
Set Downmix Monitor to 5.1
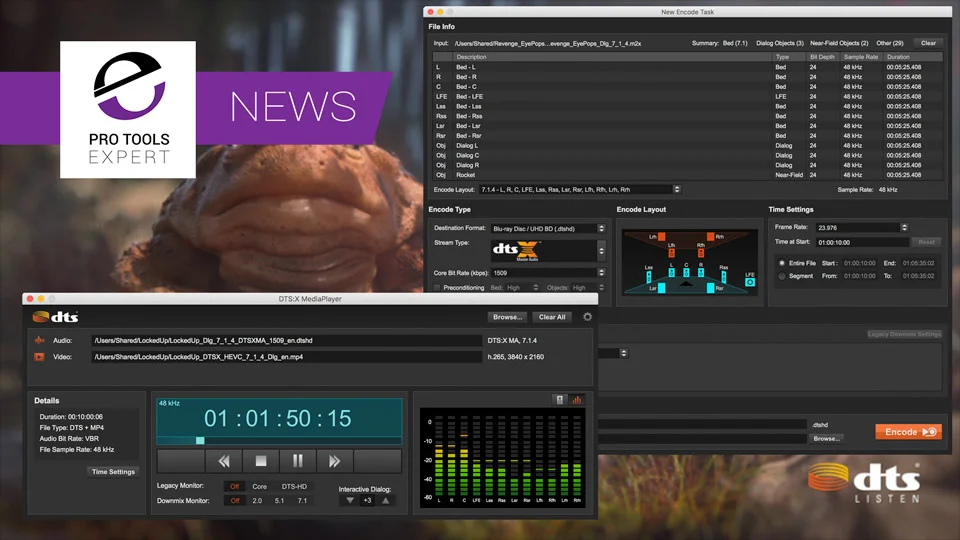pyautogui.click(x=279, y=501)
